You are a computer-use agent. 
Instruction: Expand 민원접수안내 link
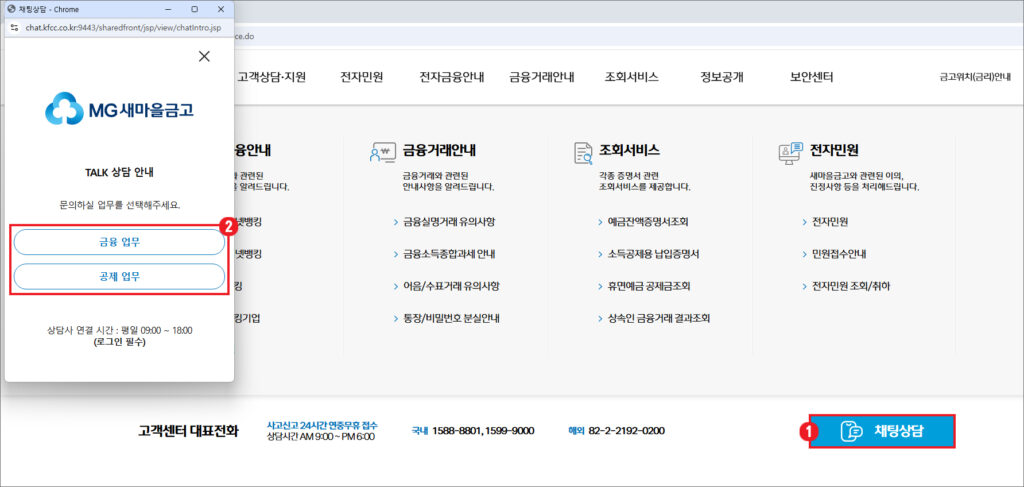coord(838,254)
